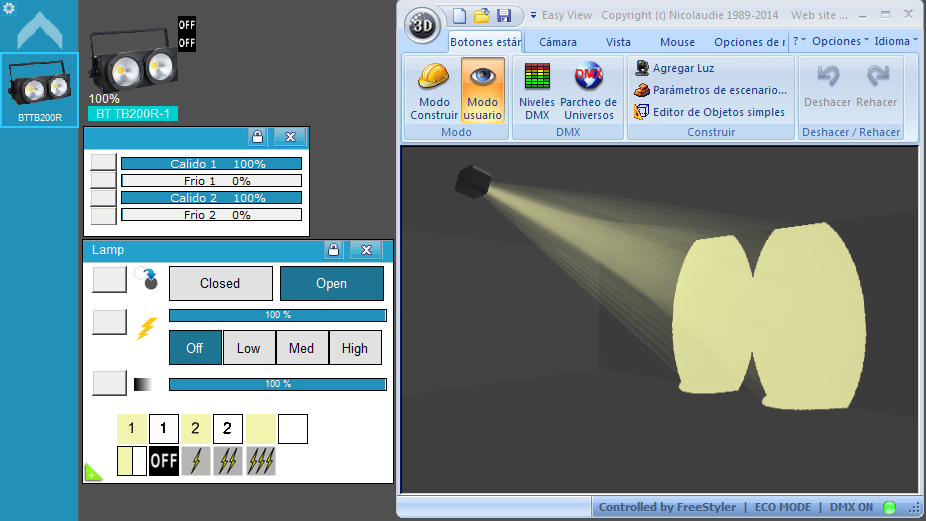Click the half yellow half white preset
926x521 pixels.
pyautogui.click(x=132, y=461)
